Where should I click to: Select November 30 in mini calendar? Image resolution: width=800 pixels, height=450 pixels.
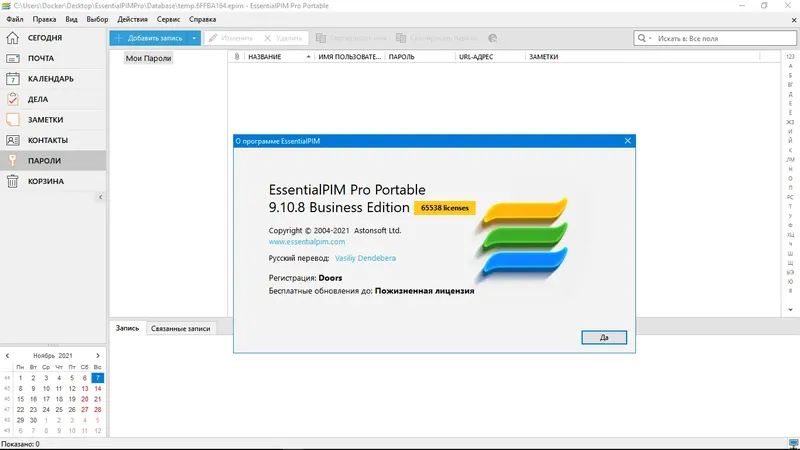click(x=33, y=420)
